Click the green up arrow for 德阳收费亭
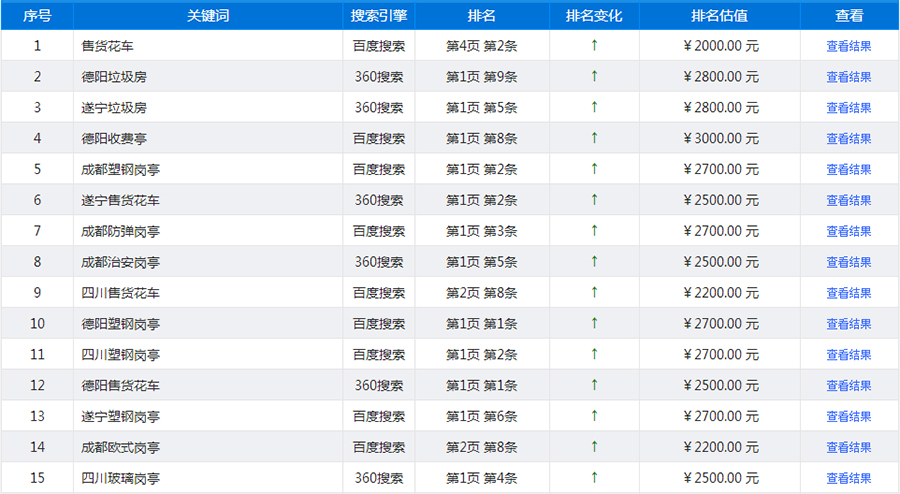Image resolution: width=900 pixels, height=494 pixels. pyautogui.click(x=594, y=138)
